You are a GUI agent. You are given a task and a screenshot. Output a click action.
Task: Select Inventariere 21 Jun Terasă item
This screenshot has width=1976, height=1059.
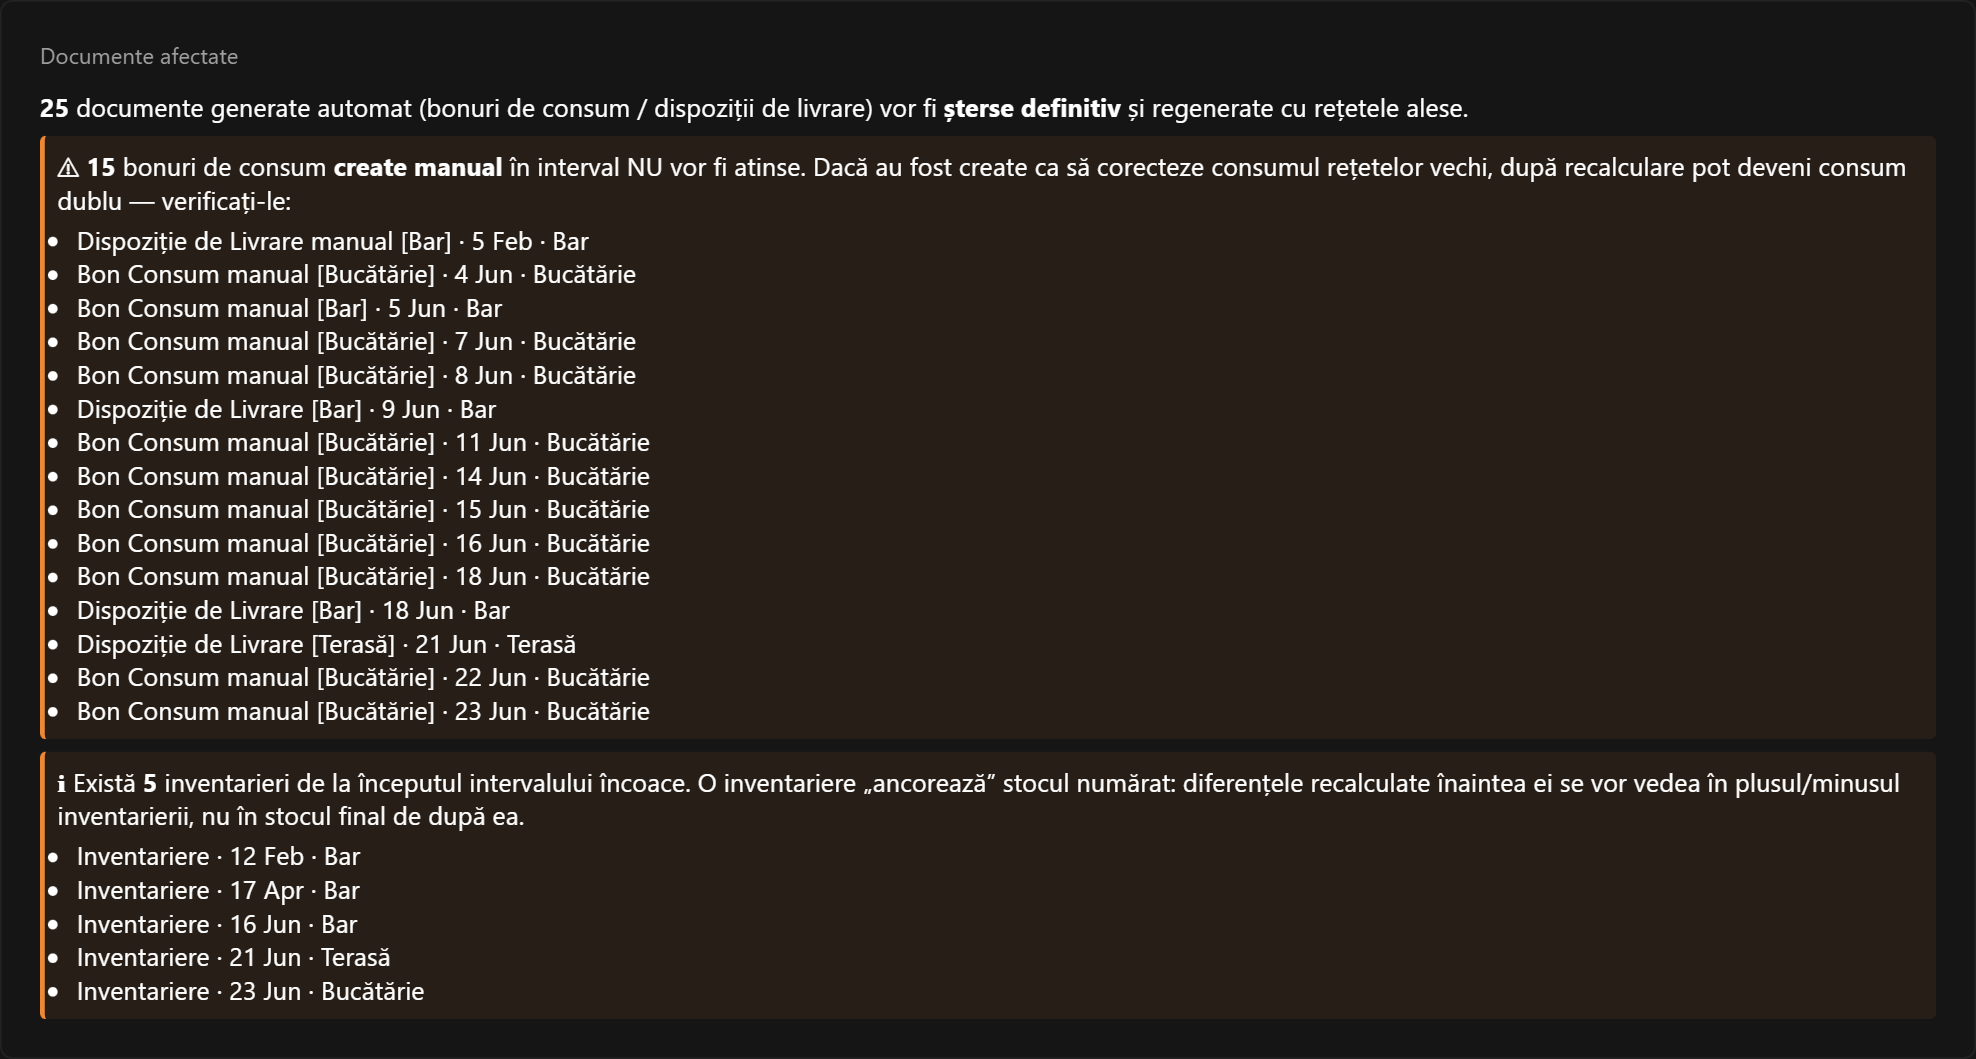coord(233,957)
